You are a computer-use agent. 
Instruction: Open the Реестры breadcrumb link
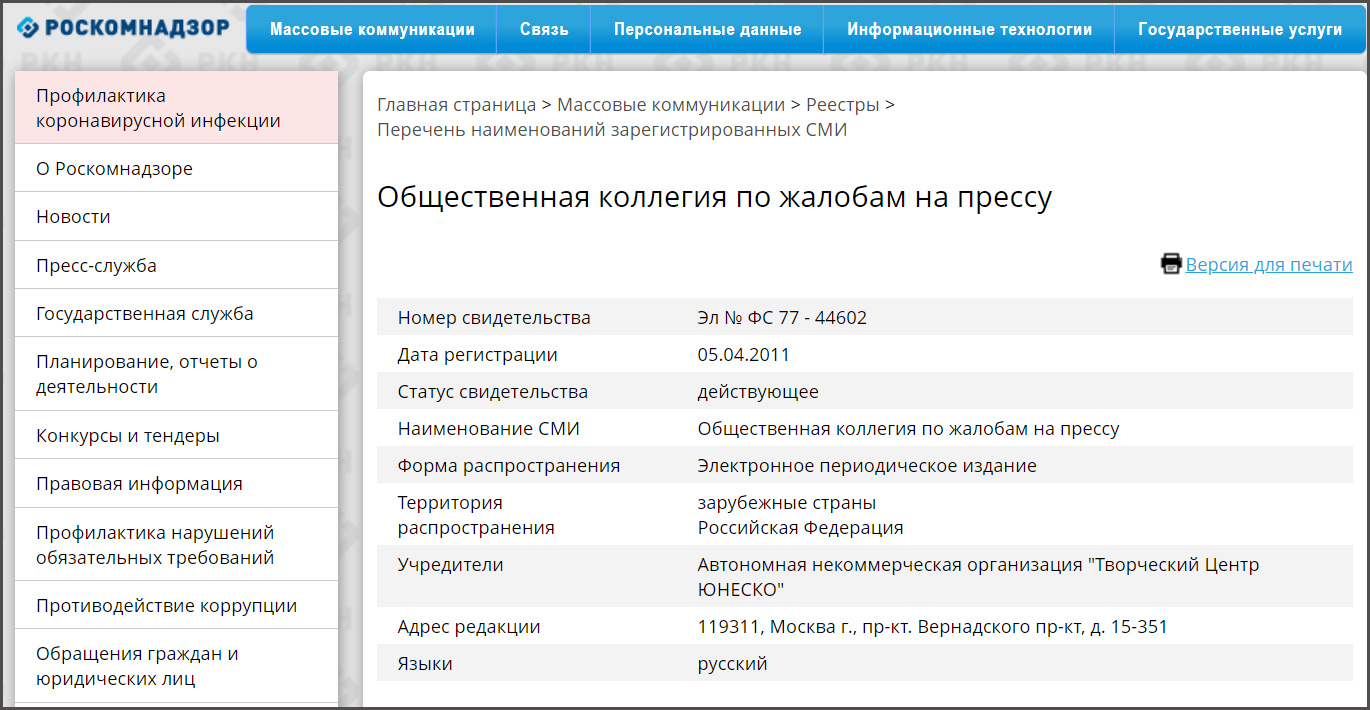[x=843, y=104]
